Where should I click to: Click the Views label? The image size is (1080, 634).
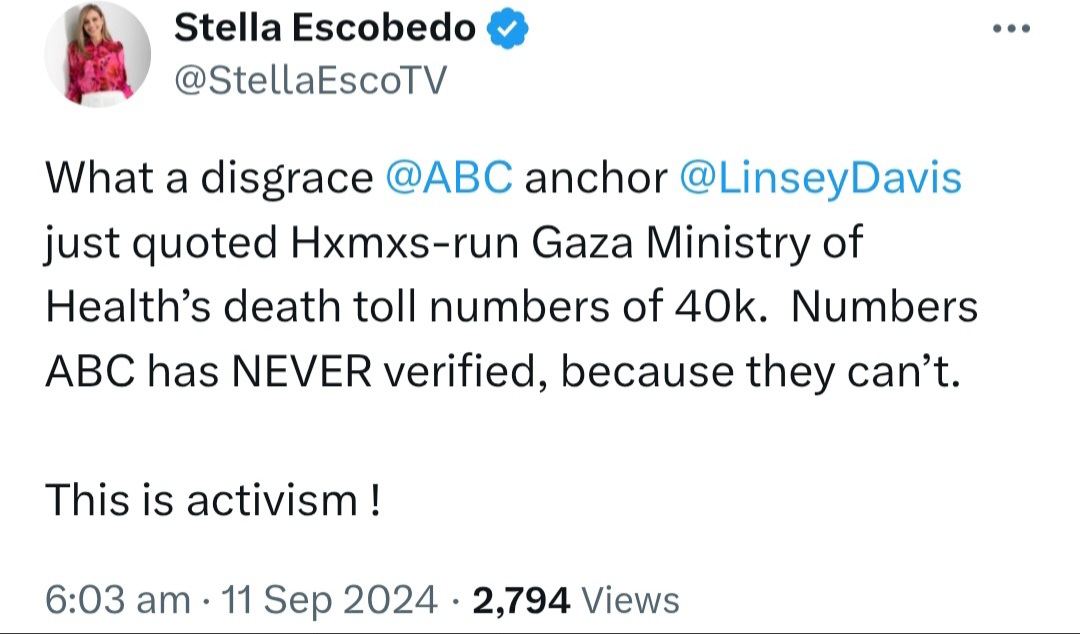[631, 600]
